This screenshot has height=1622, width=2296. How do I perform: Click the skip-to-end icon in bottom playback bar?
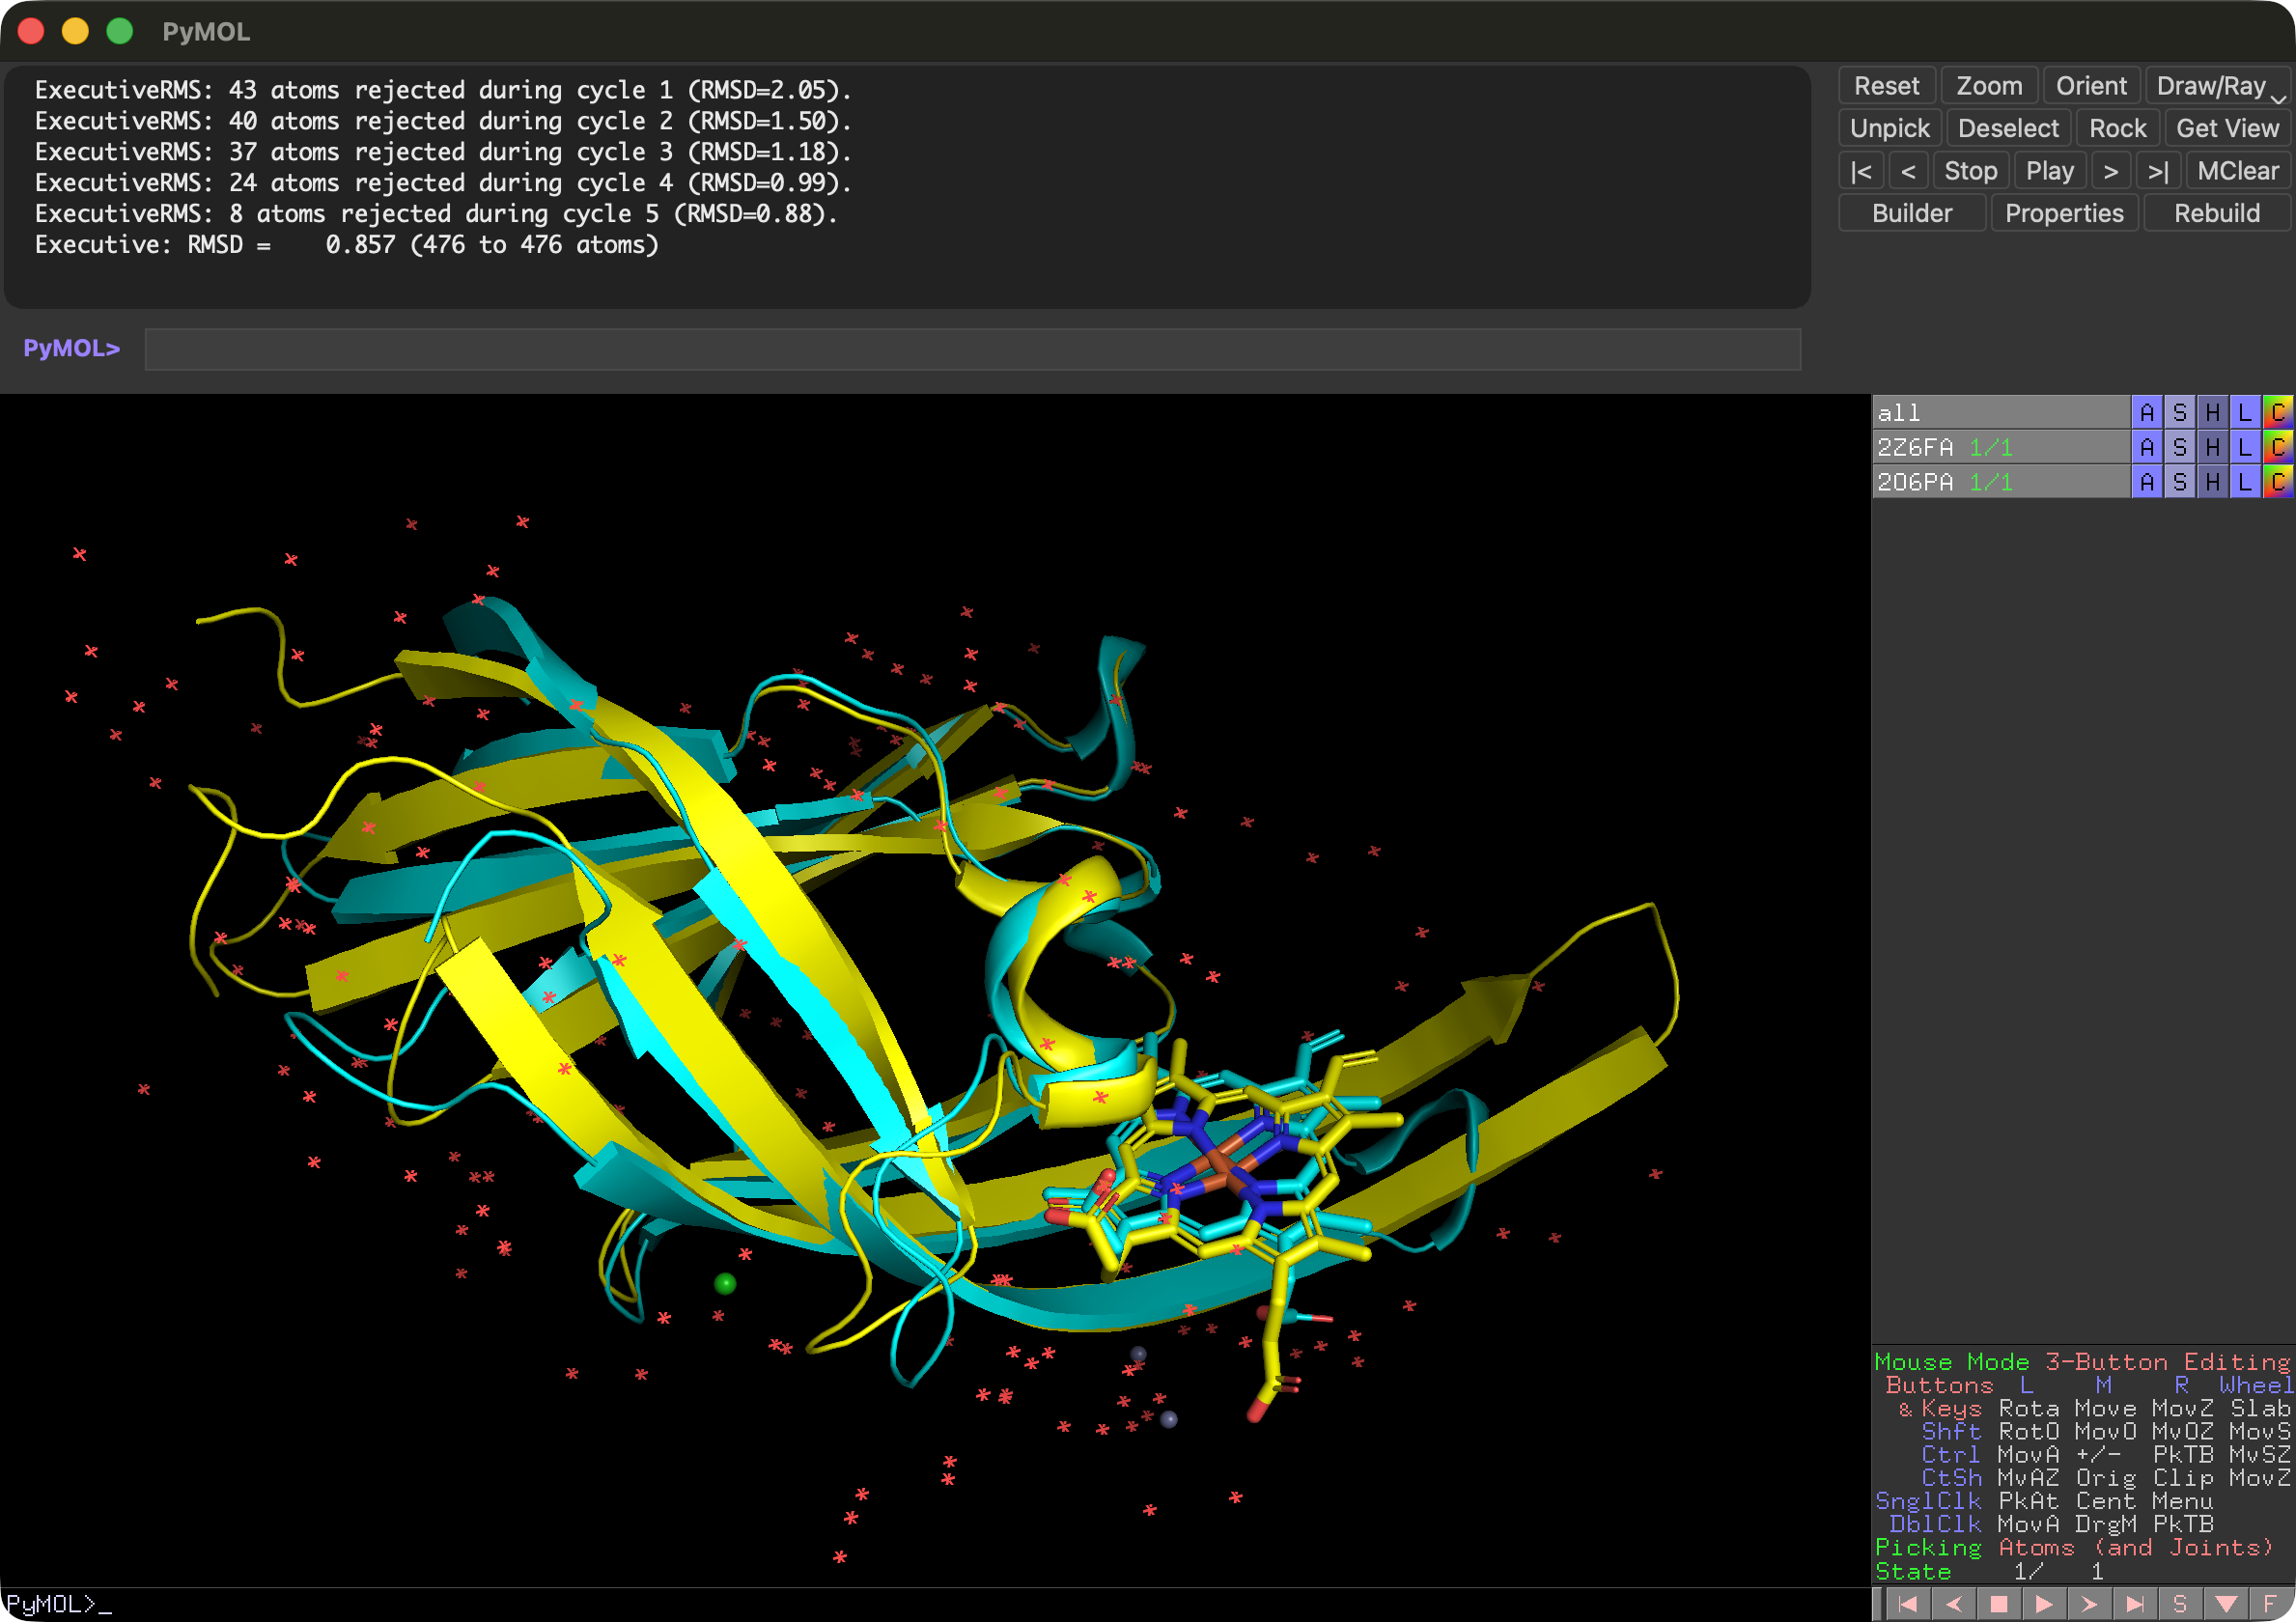pos(2134,1603)
